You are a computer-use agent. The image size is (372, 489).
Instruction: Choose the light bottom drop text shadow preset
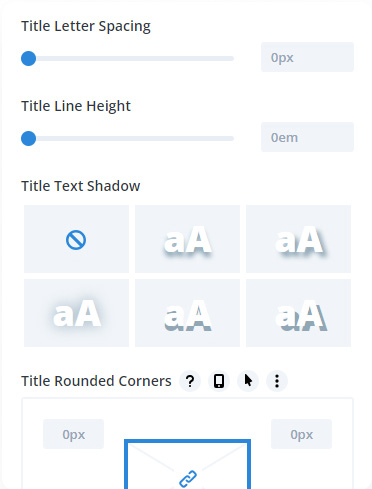[x=187, y=239]
